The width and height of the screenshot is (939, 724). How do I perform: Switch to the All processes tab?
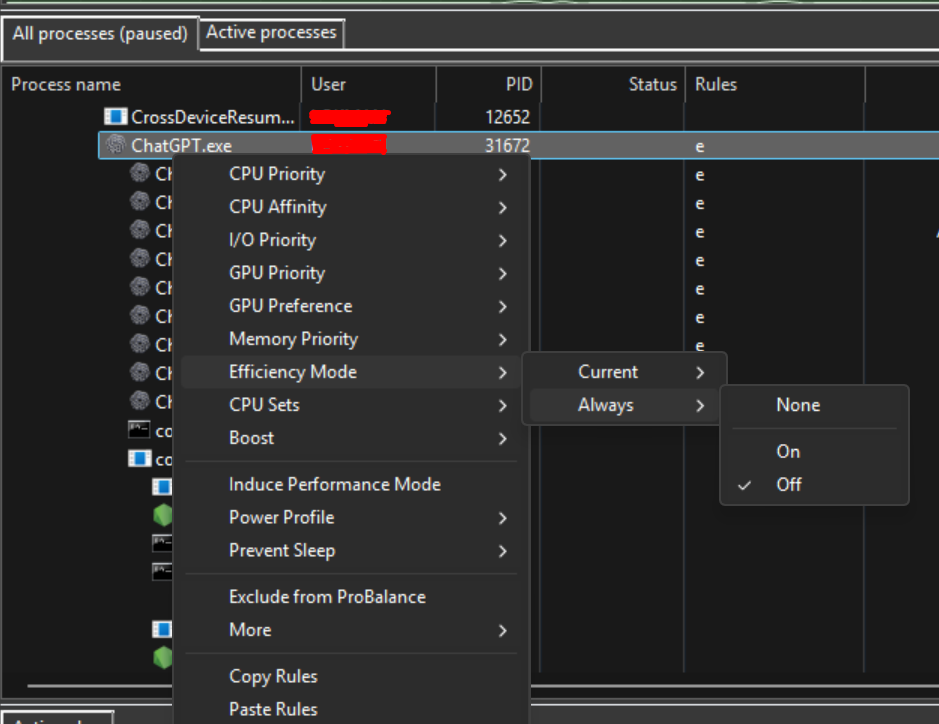[x=100, y=34]
